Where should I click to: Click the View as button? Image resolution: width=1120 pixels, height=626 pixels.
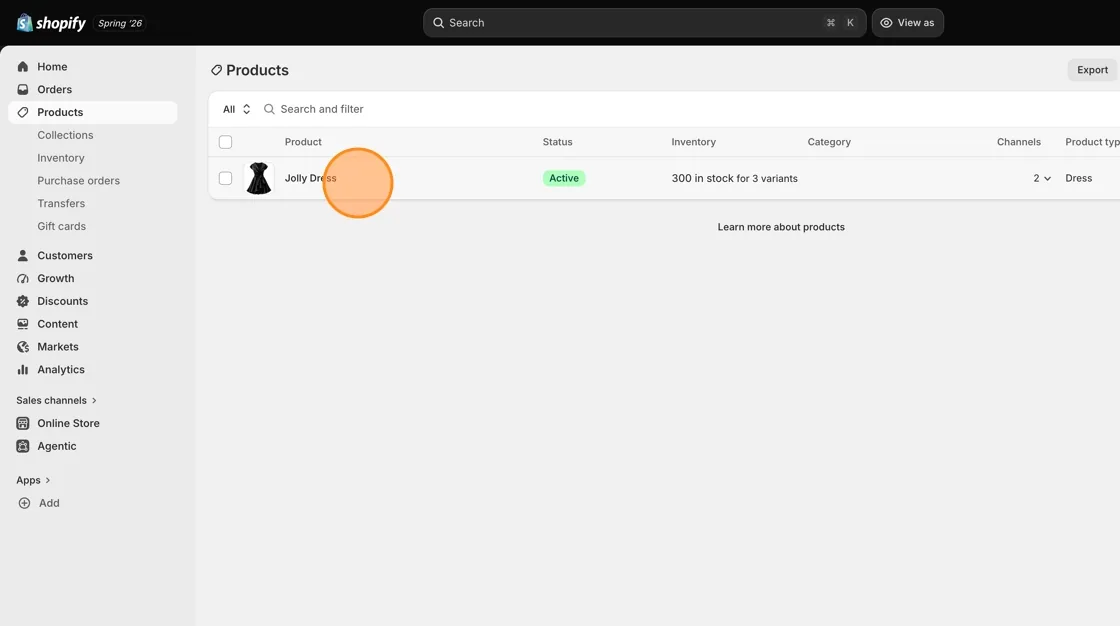coord(908,23)
